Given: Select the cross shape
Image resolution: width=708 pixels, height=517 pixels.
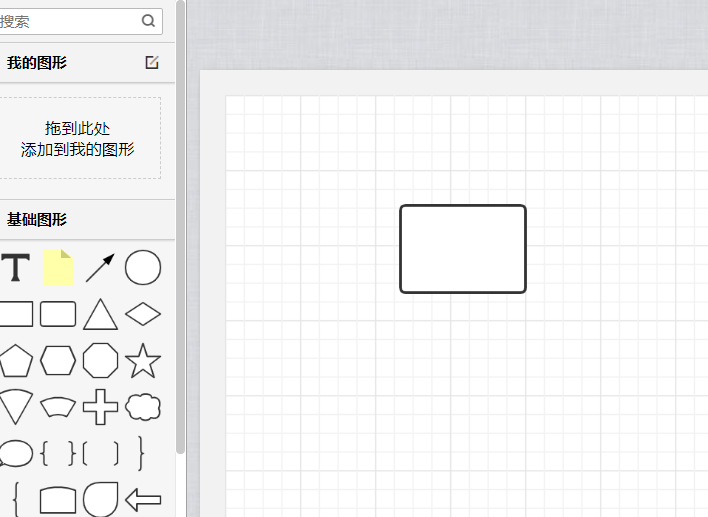Looking at the screenshot, I should point(100,407).
